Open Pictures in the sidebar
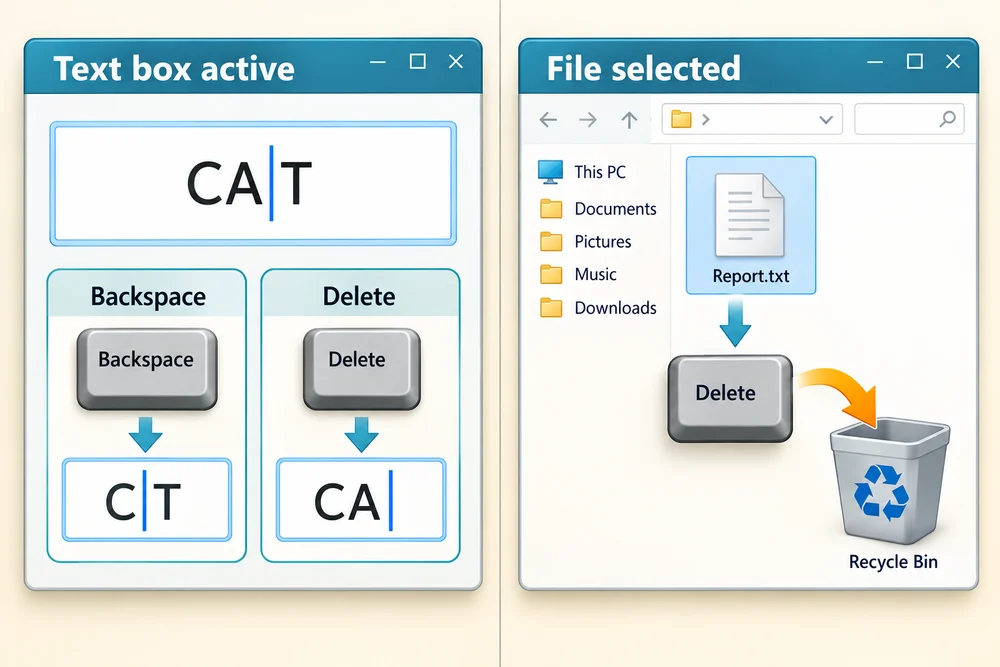The width and height of the screenshot is (1000, 667). (585, 242)
